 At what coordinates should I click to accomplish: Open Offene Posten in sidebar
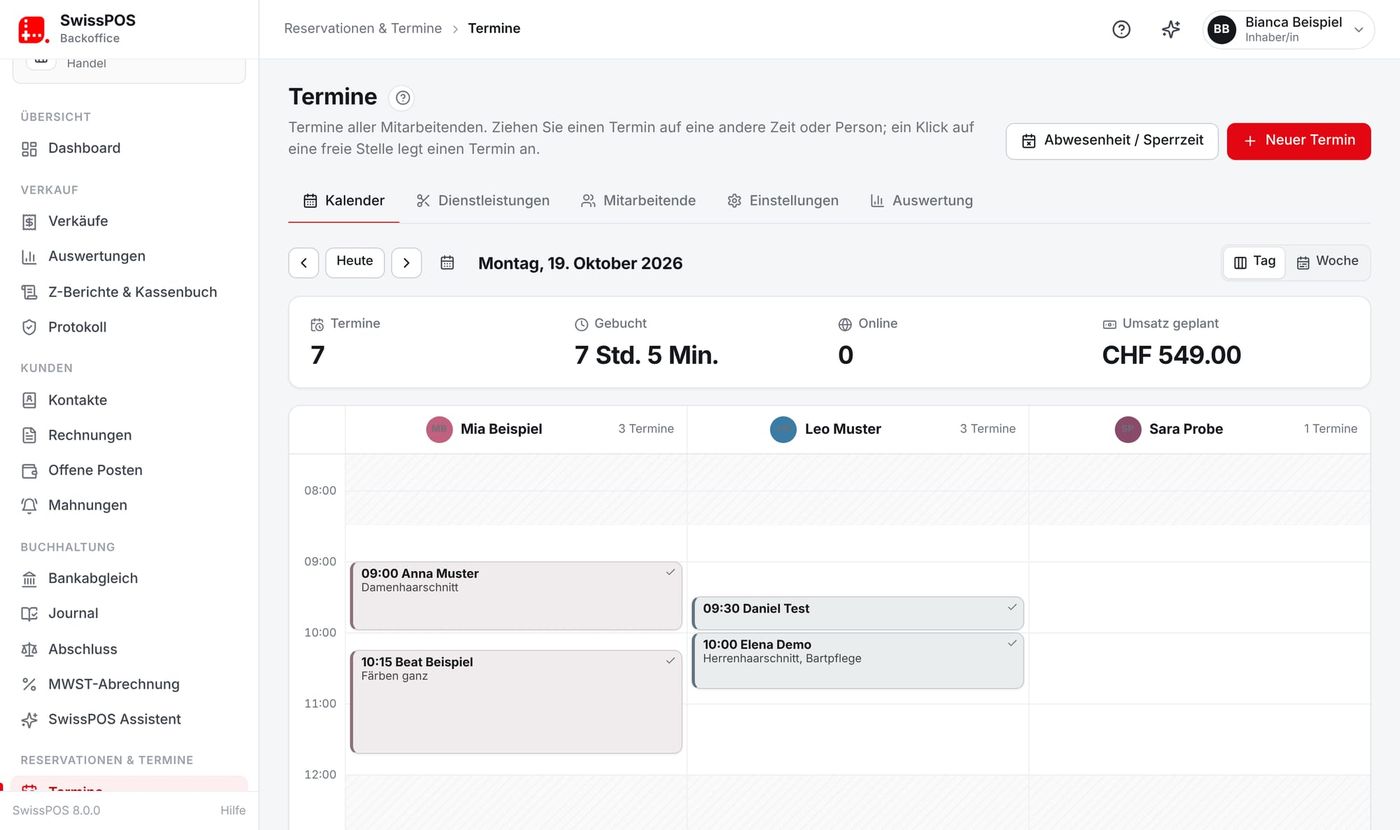click(x=129, y=470)
